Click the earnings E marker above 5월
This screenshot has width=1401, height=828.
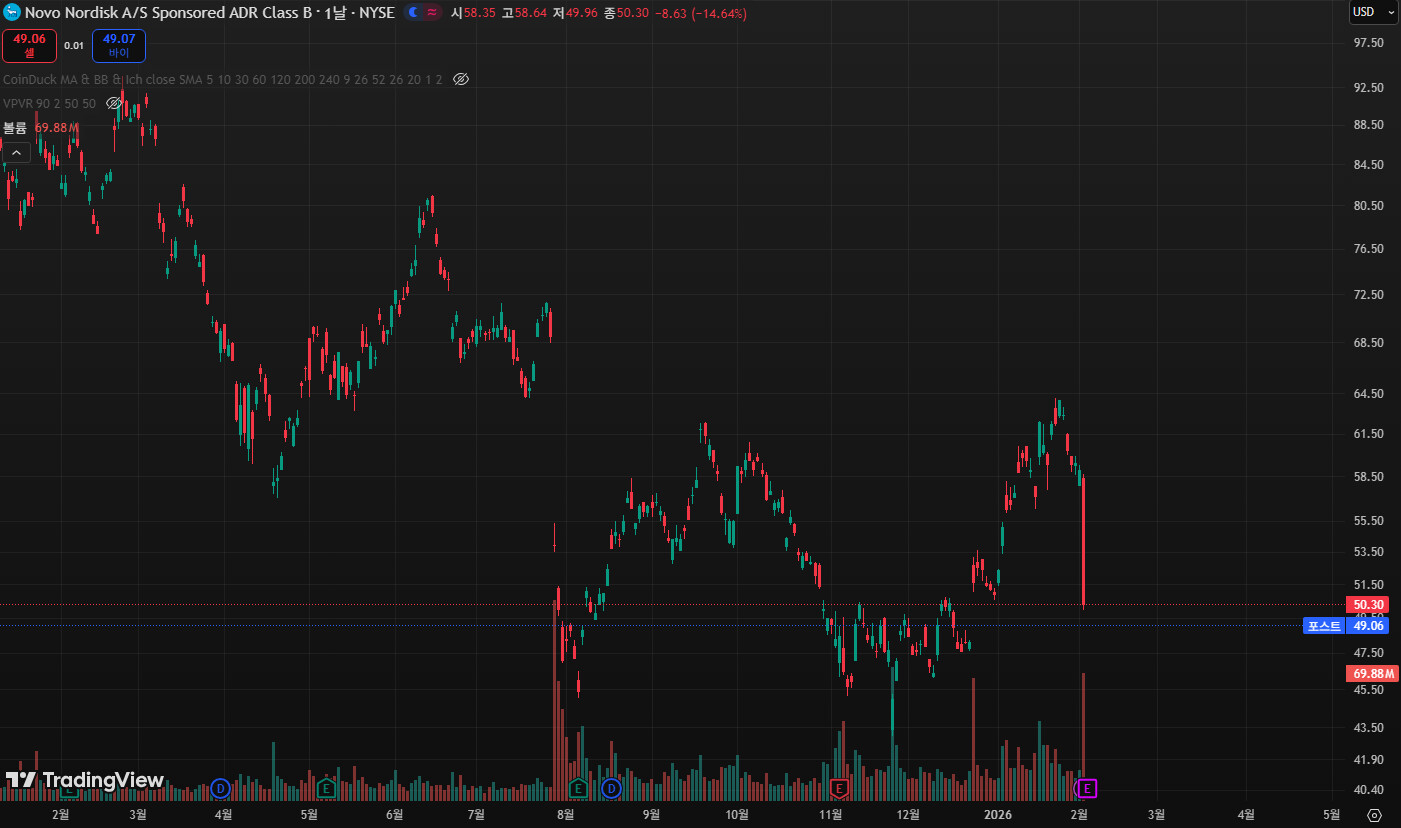[326, 789]
